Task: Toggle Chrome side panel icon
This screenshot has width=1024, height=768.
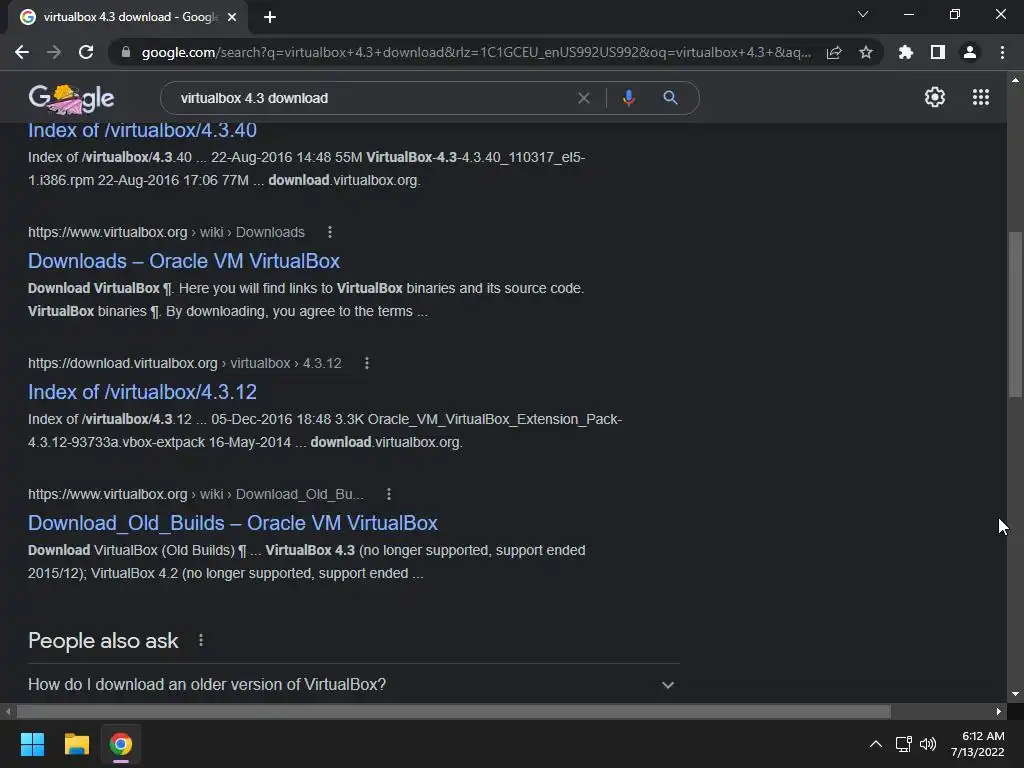Action: [x=938, y=52]
